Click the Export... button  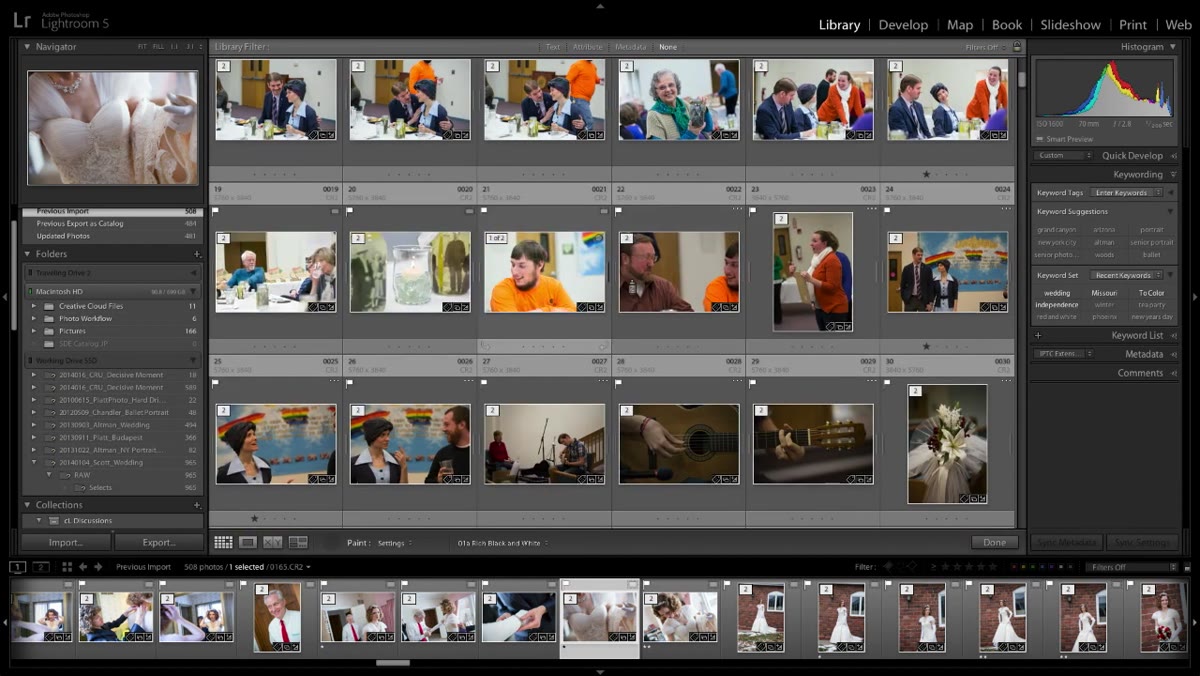click(x=159, y=543)
